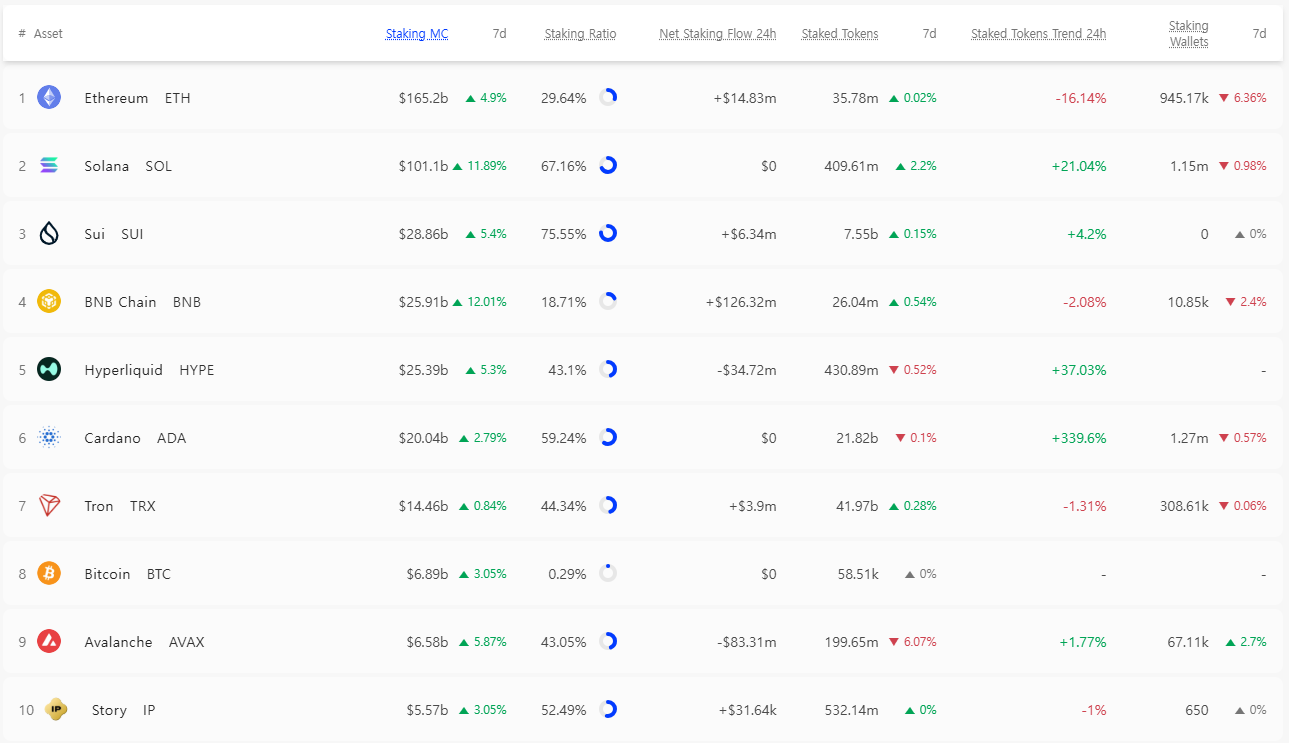Sort table by Staking MC column
The width and height of the screenshot is (1289, 743).
point(417,33)
